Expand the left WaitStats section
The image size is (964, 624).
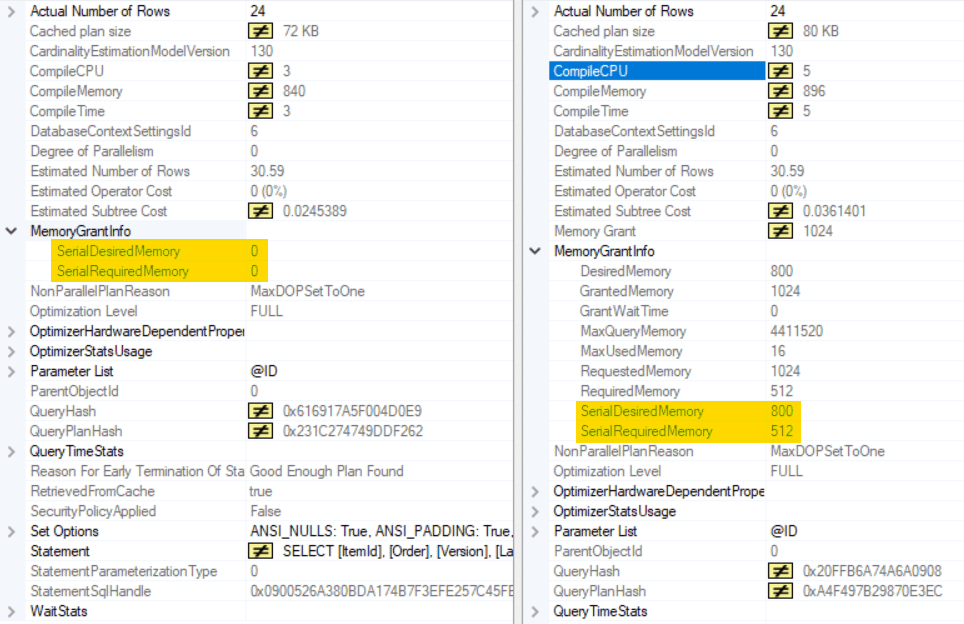12,611
